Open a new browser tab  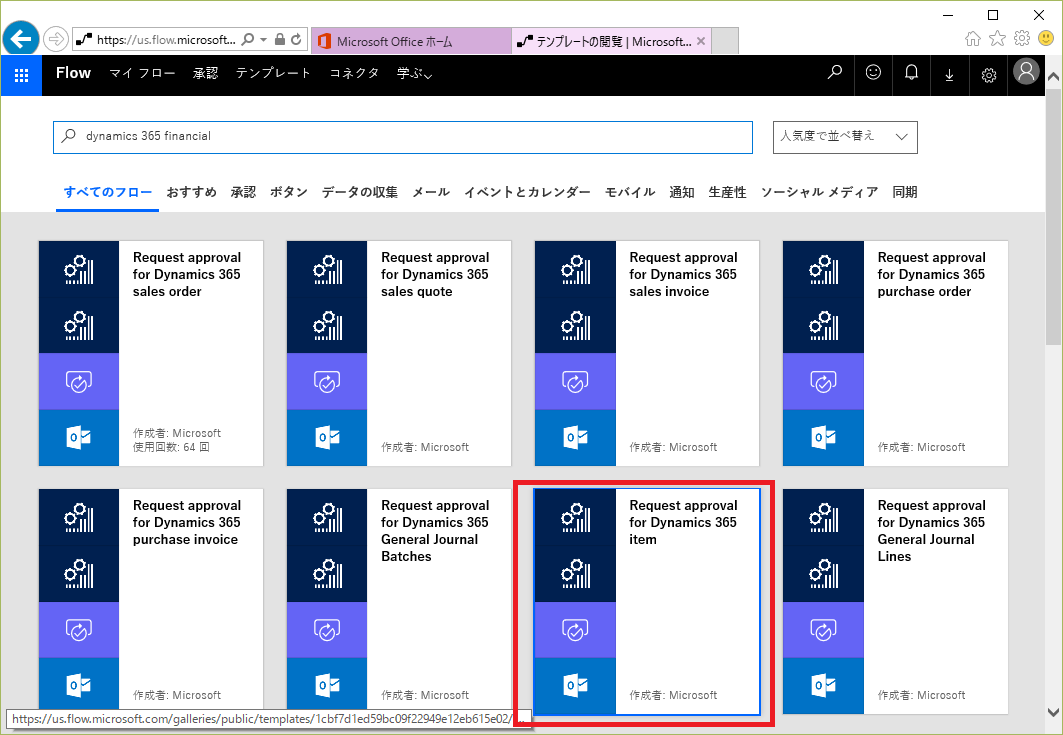(x=725, y=41)
